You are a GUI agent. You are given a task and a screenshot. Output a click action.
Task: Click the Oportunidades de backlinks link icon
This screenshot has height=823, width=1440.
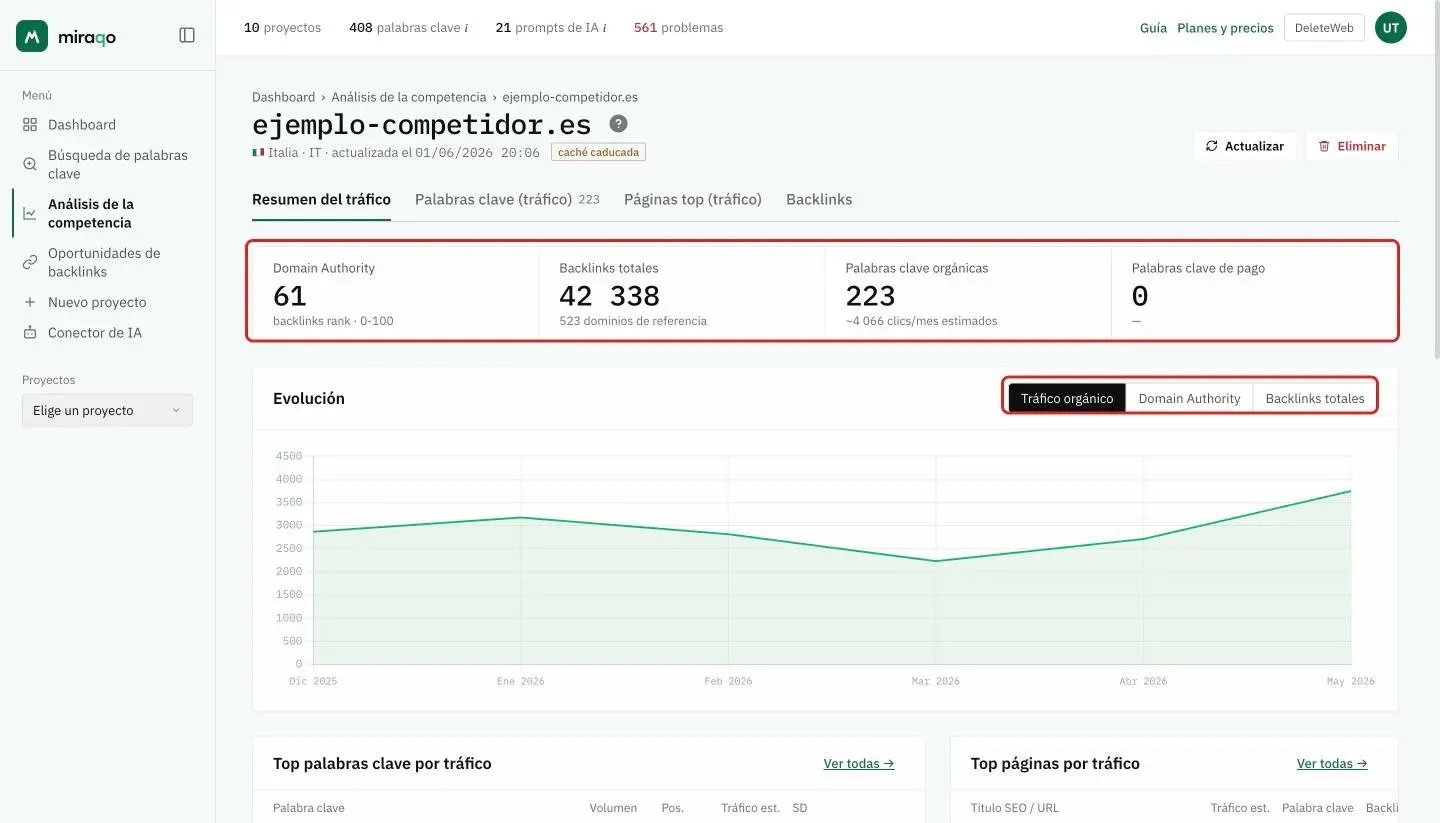(30, 262)
